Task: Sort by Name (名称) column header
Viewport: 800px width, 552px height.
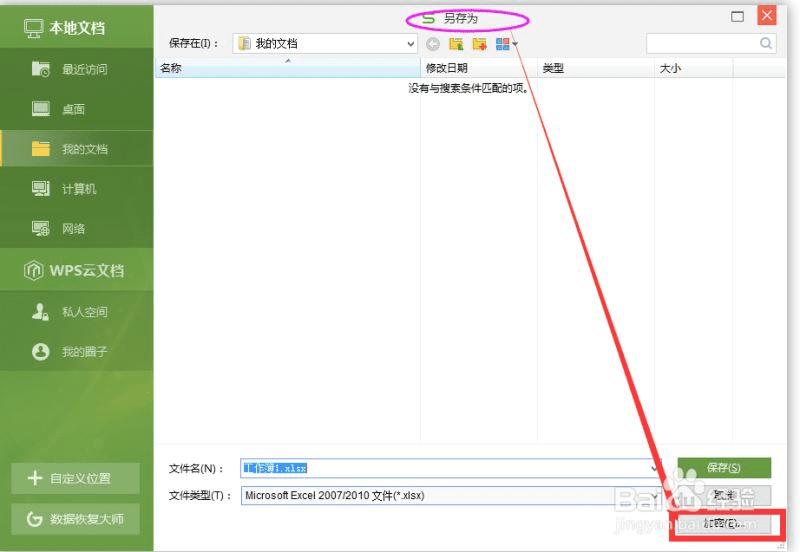Action: point(287,68)
